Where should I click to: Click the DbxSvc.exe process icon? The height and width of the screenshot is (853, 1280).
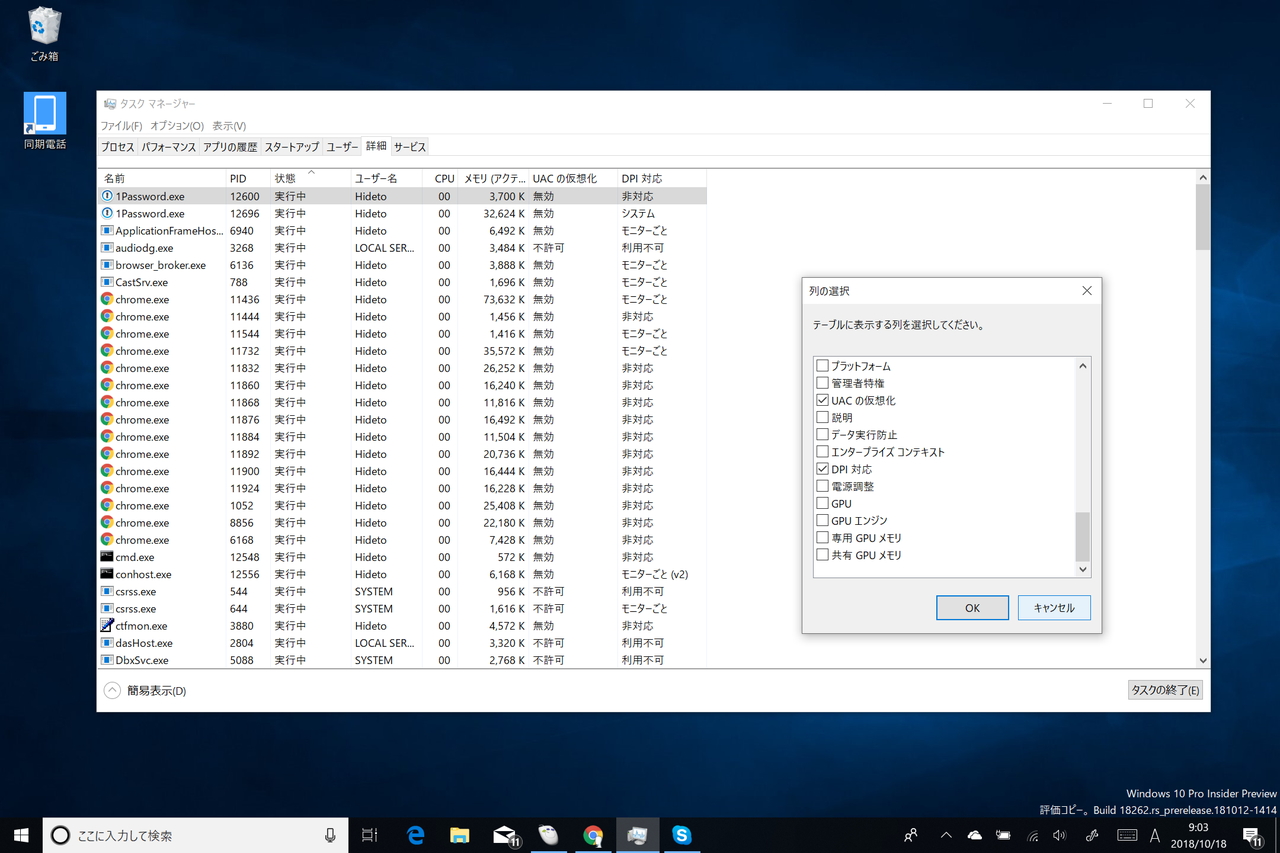pyautogui.click(x=107, y=660)
